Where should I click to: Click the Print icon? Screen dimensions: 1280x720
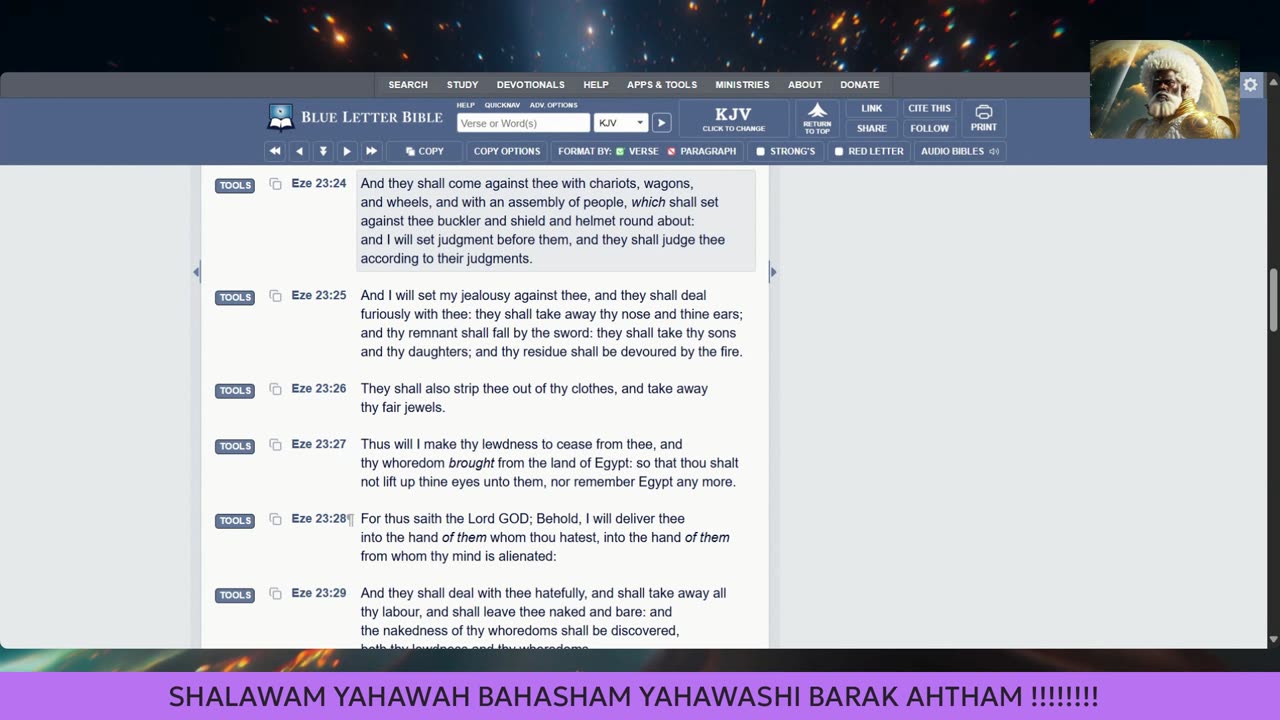pyautogui.click(x=984, y=118)
